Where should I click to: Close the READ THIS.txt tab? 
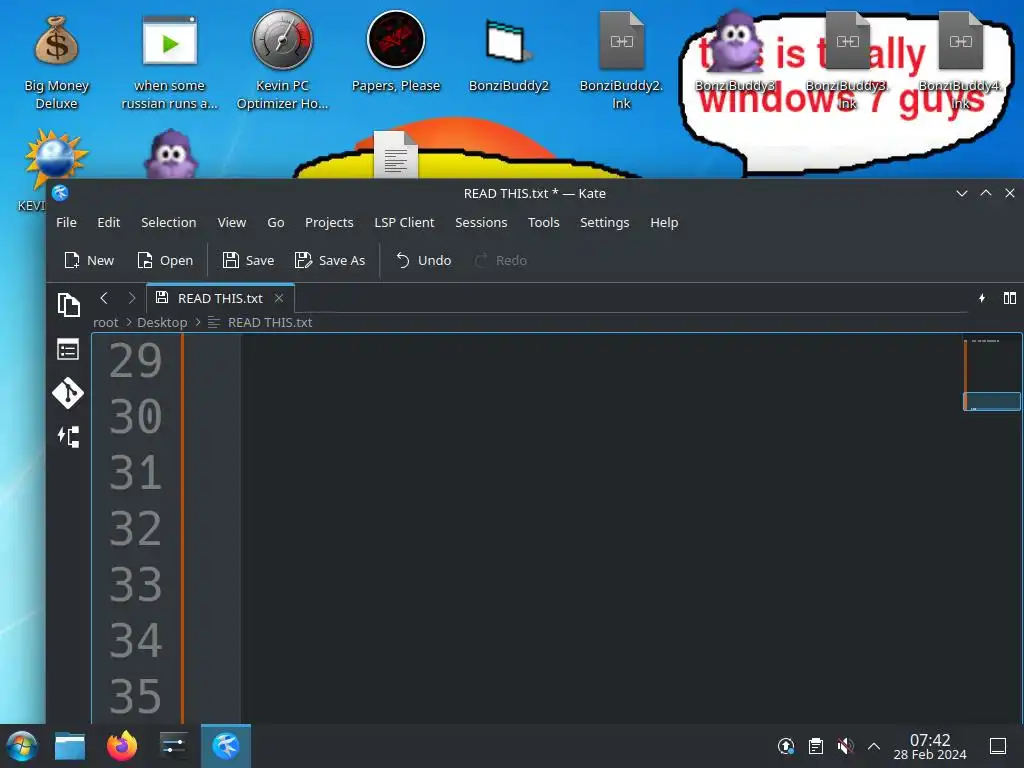pyautogui.click(x=279, y=298)
